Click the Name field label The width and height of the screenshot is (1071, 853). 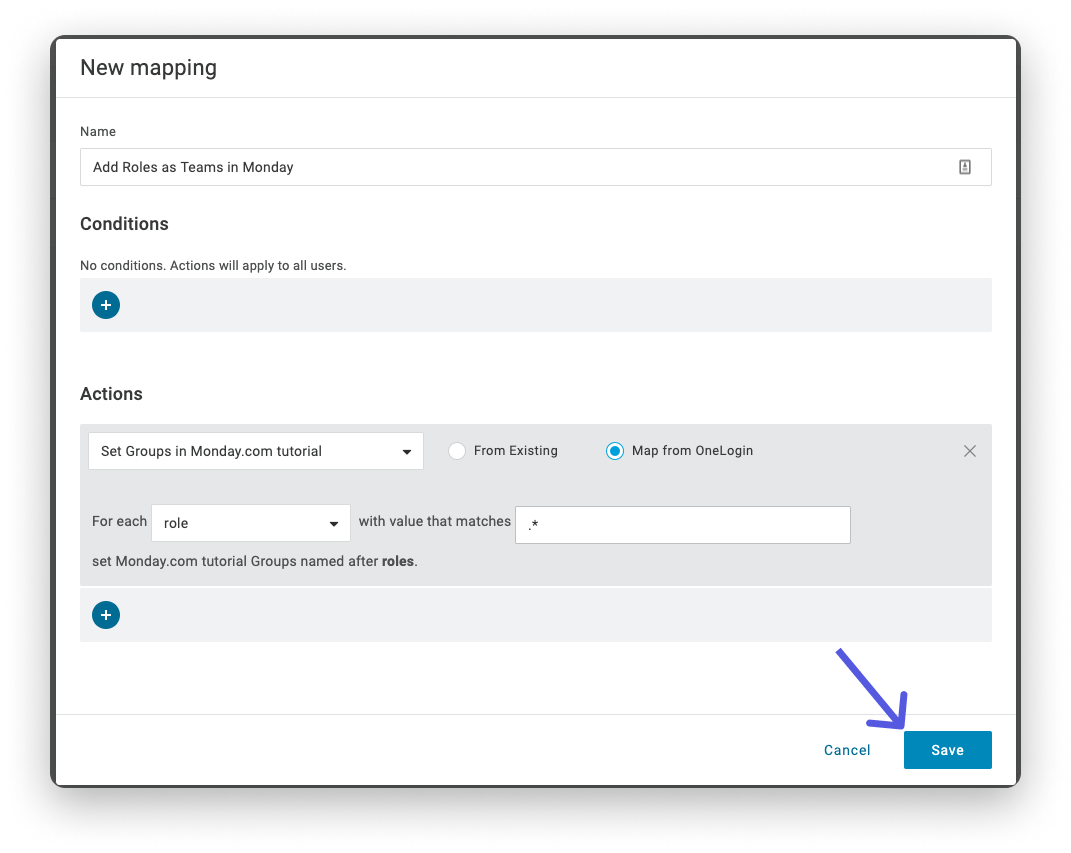[x=98, y=132]
